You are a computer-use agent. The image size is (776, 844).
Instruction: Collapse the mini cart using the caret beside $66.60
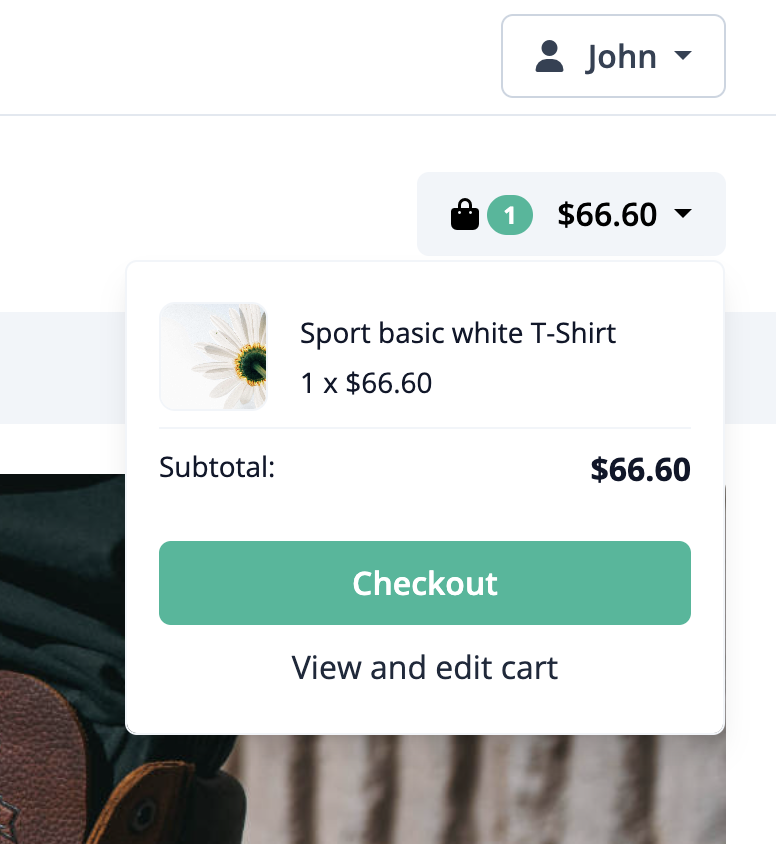pyautogui.click(x=682, y=213)
